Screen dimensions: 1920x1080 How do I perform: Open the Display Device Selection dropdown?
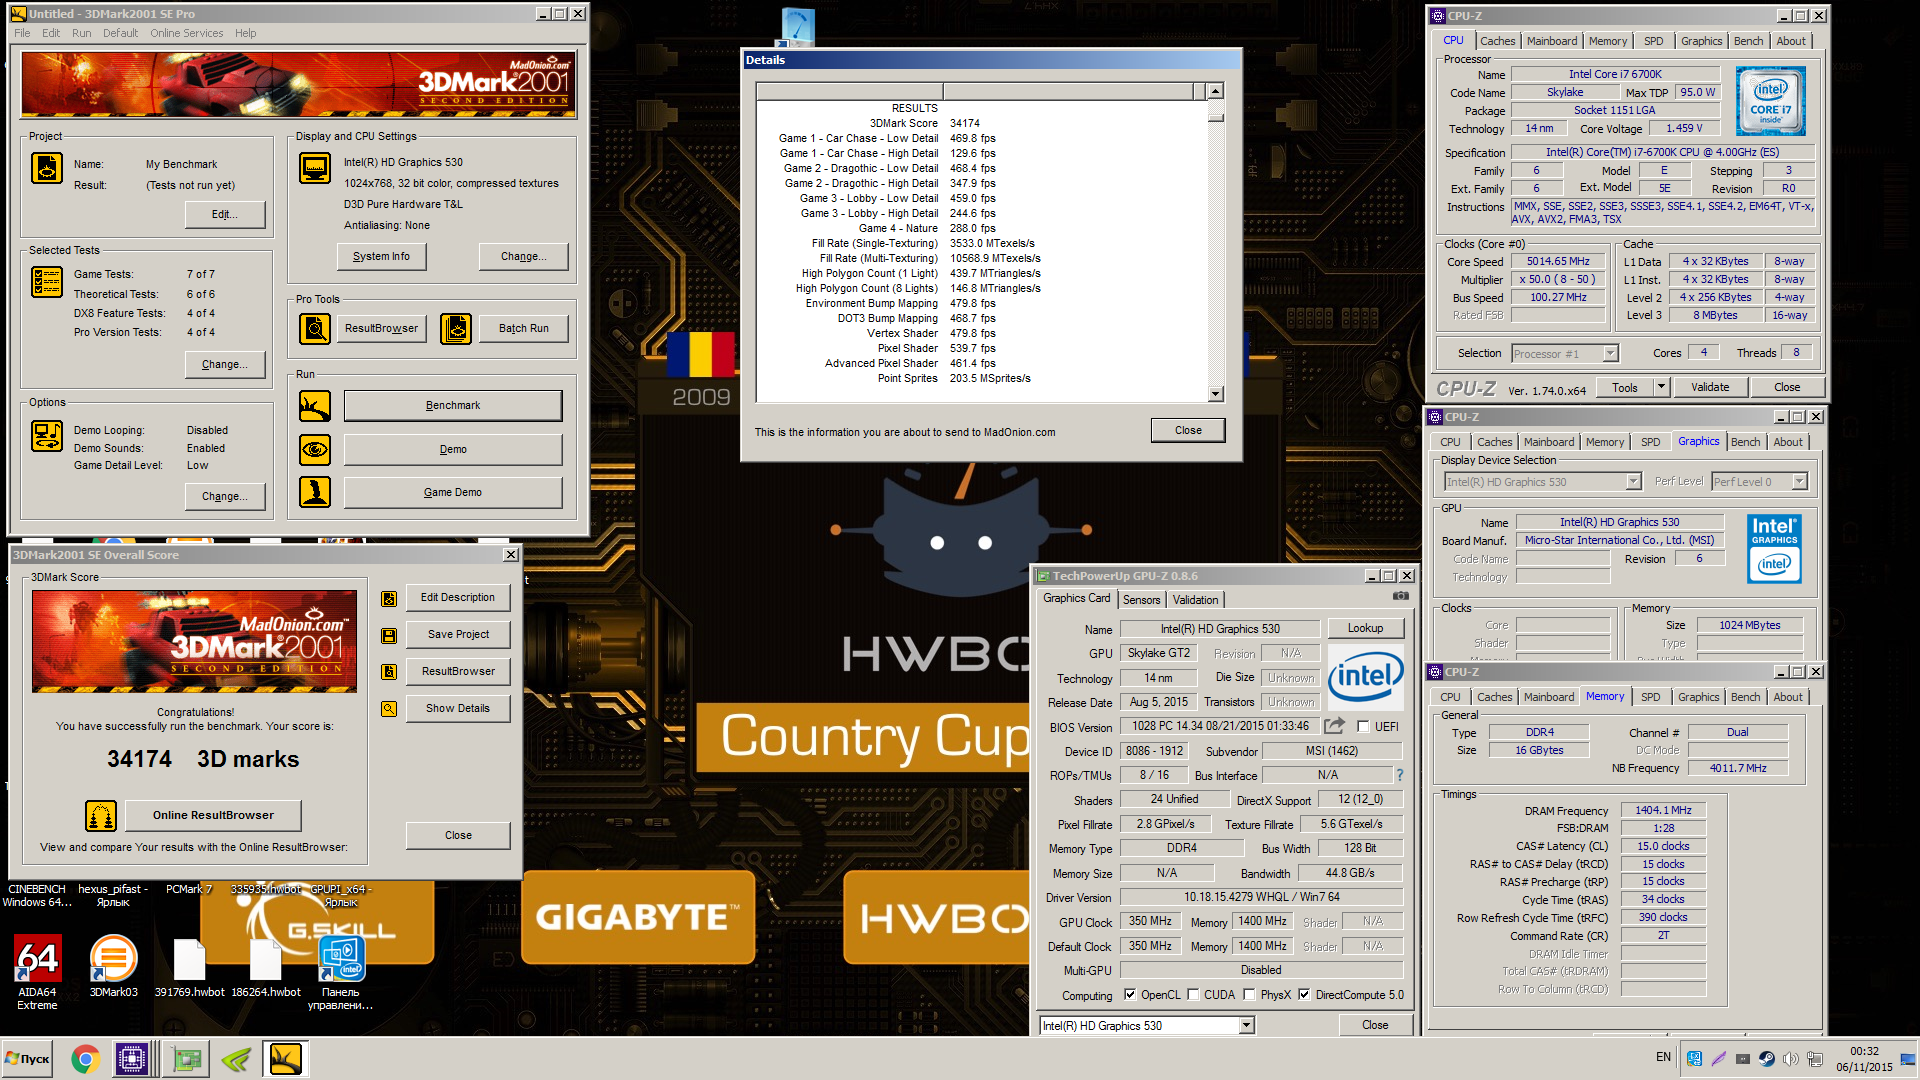[1542, 482]
